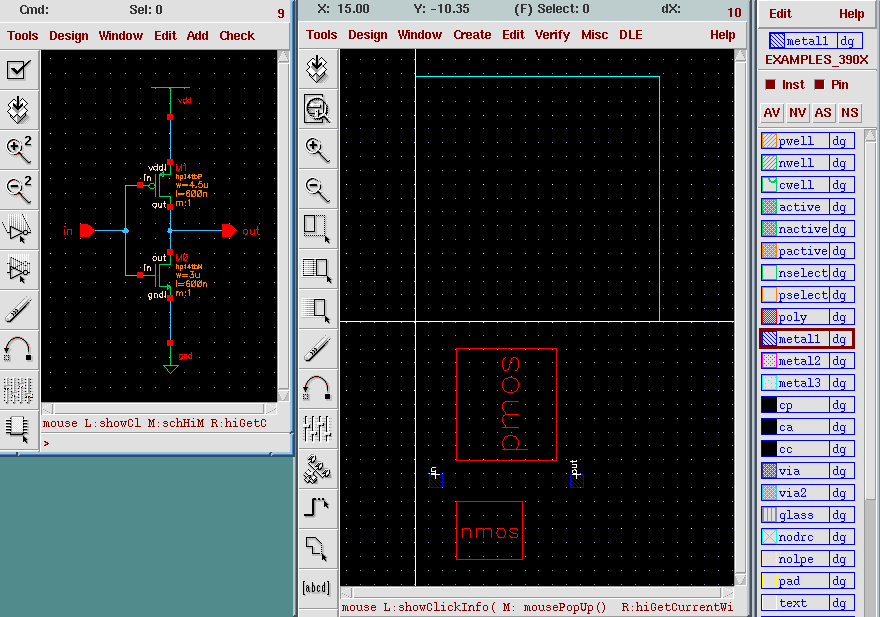Viewport: 880px width, 617px height.
Task: Toggle the Inst checkbox in layer window
Action: click(771, 85)
